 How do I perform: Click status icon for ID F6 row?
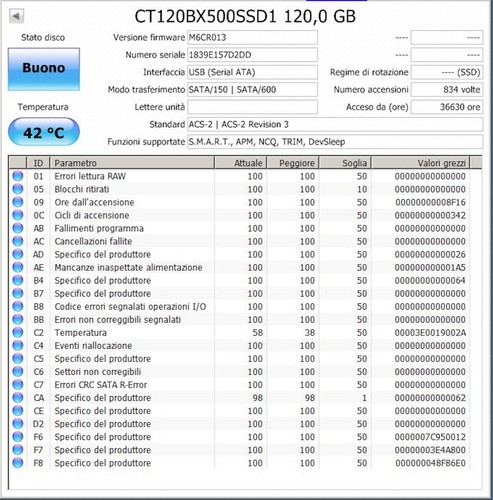(18, 437)
